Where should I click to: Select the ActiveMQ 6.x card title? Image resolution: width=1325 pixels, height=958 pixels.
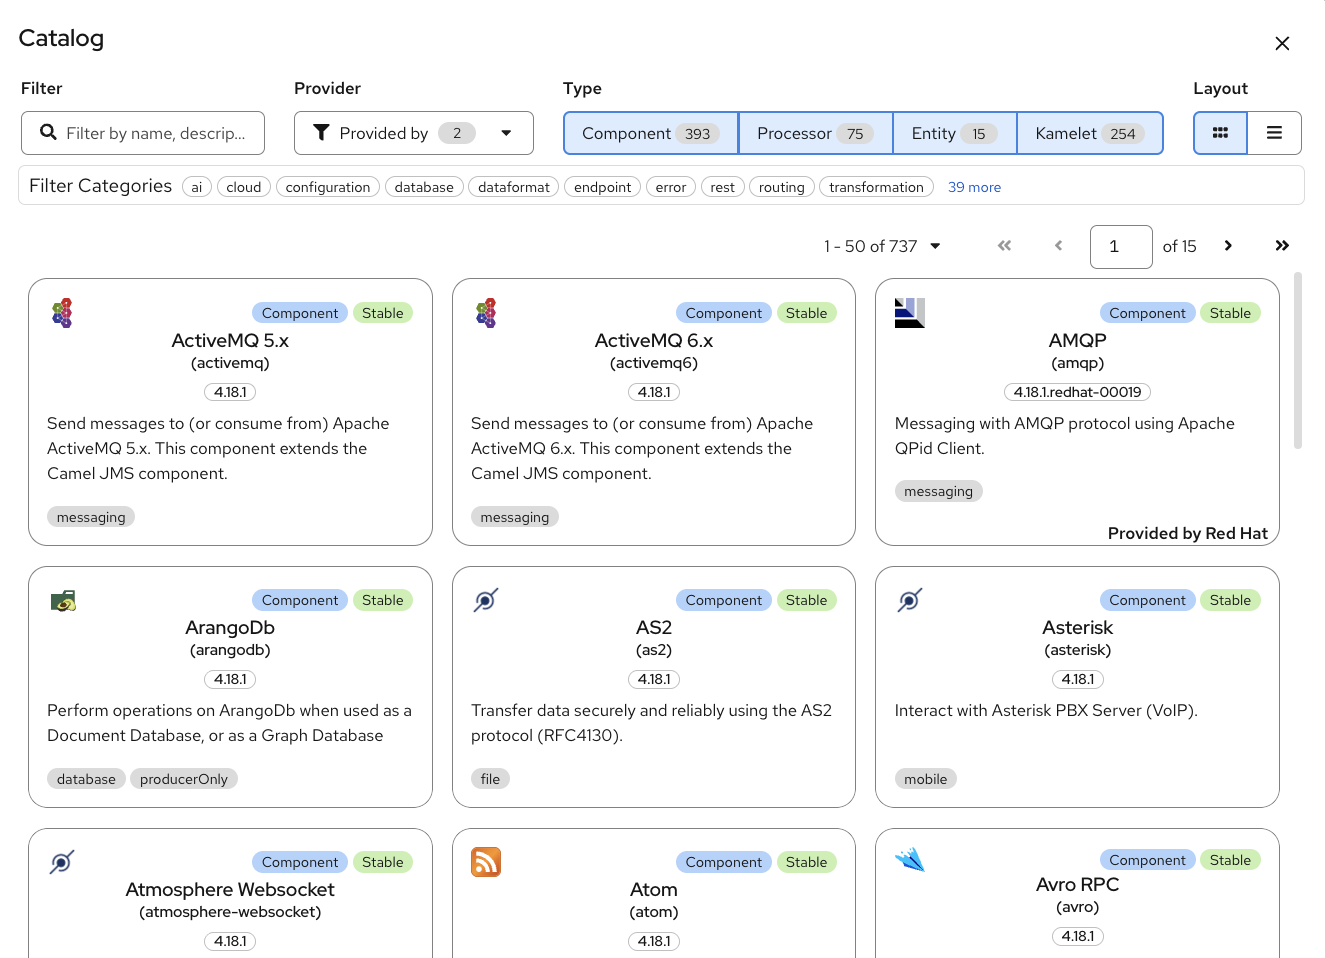point(654,341)
